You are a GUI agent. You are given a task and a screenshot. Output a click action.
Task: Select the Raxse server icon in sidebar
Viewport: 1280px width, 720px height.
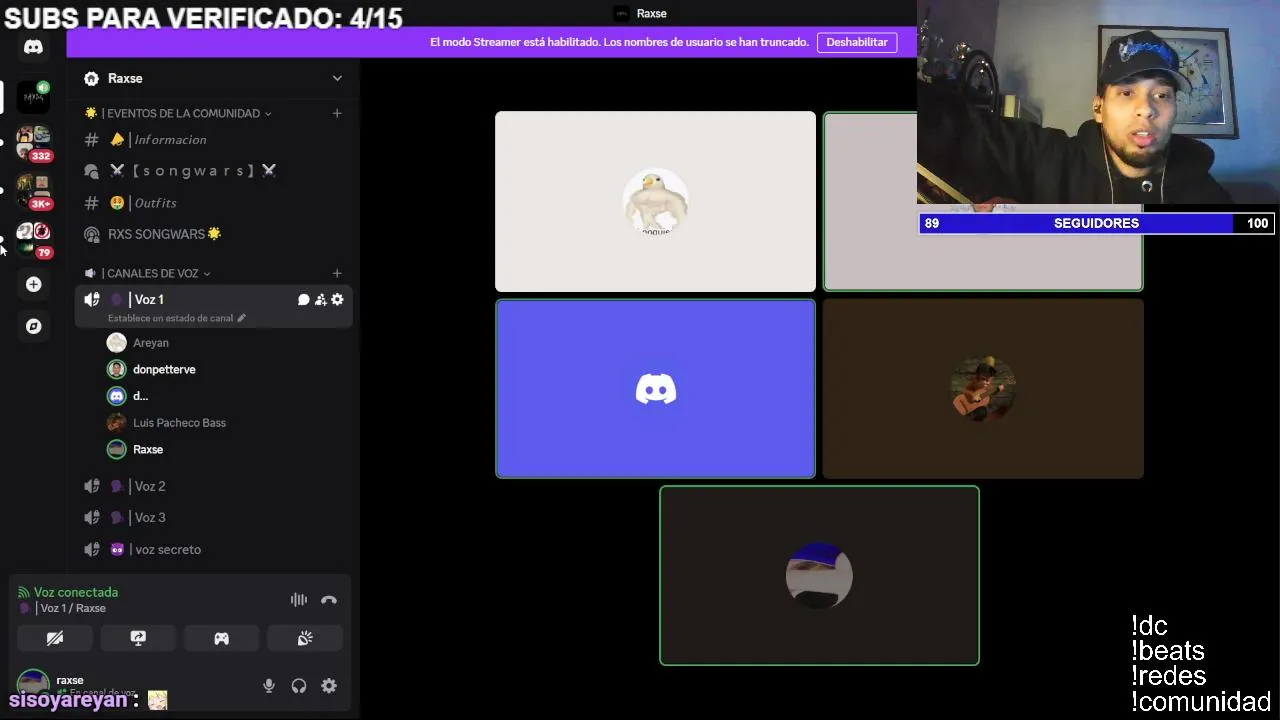33,96
